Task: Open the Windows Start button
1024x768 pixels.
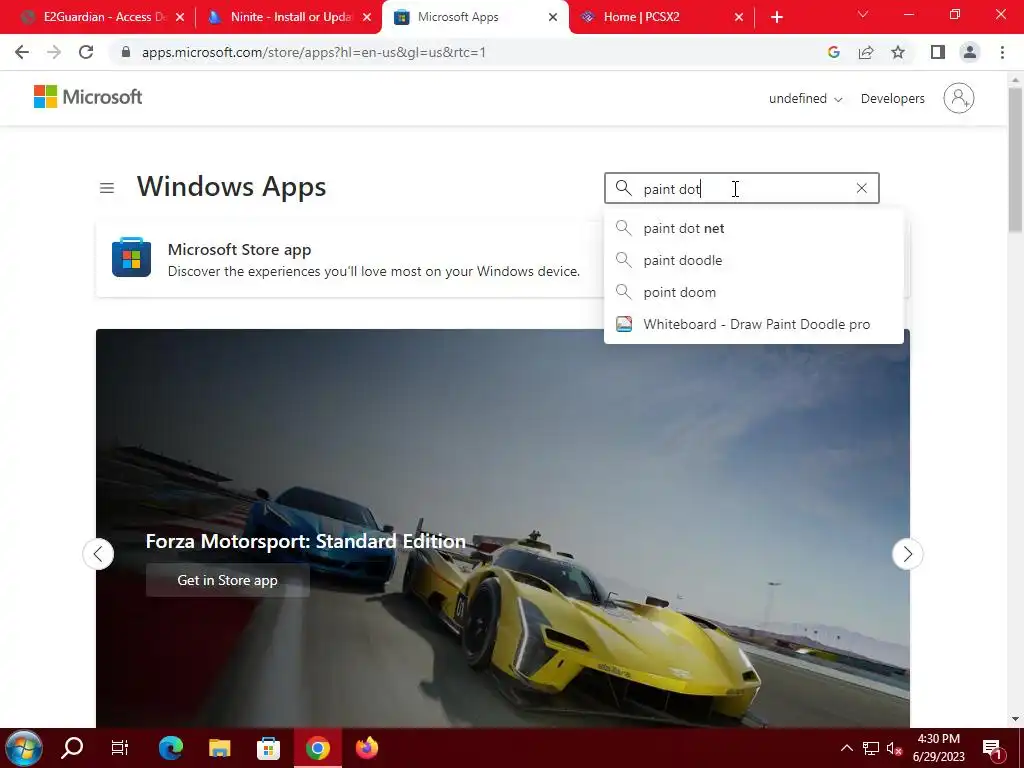Action: (x=24, y=748)
